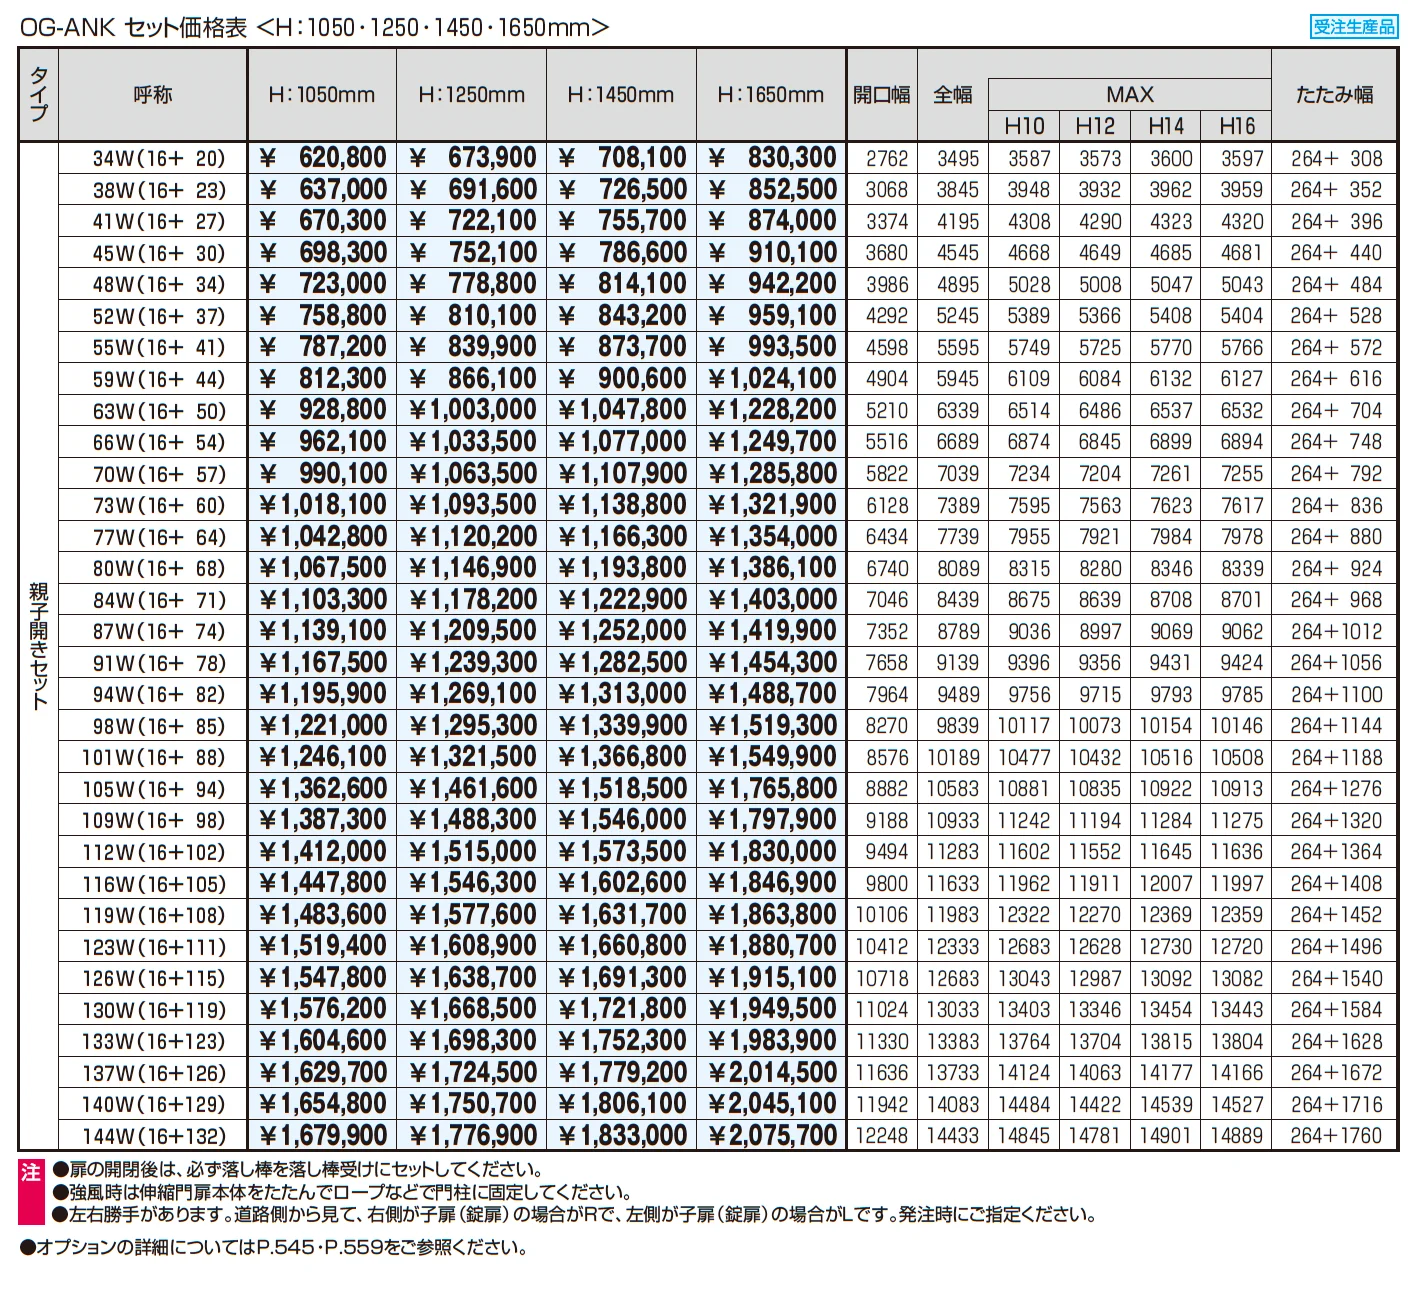Select the 34W(16+ 20) row label

click(x=159, y=158)
